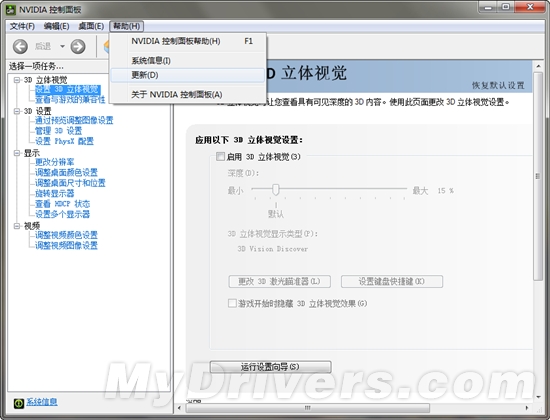Choose NVIDIA 控制面板帮助(H) menu entry

[x=188, y=41]
